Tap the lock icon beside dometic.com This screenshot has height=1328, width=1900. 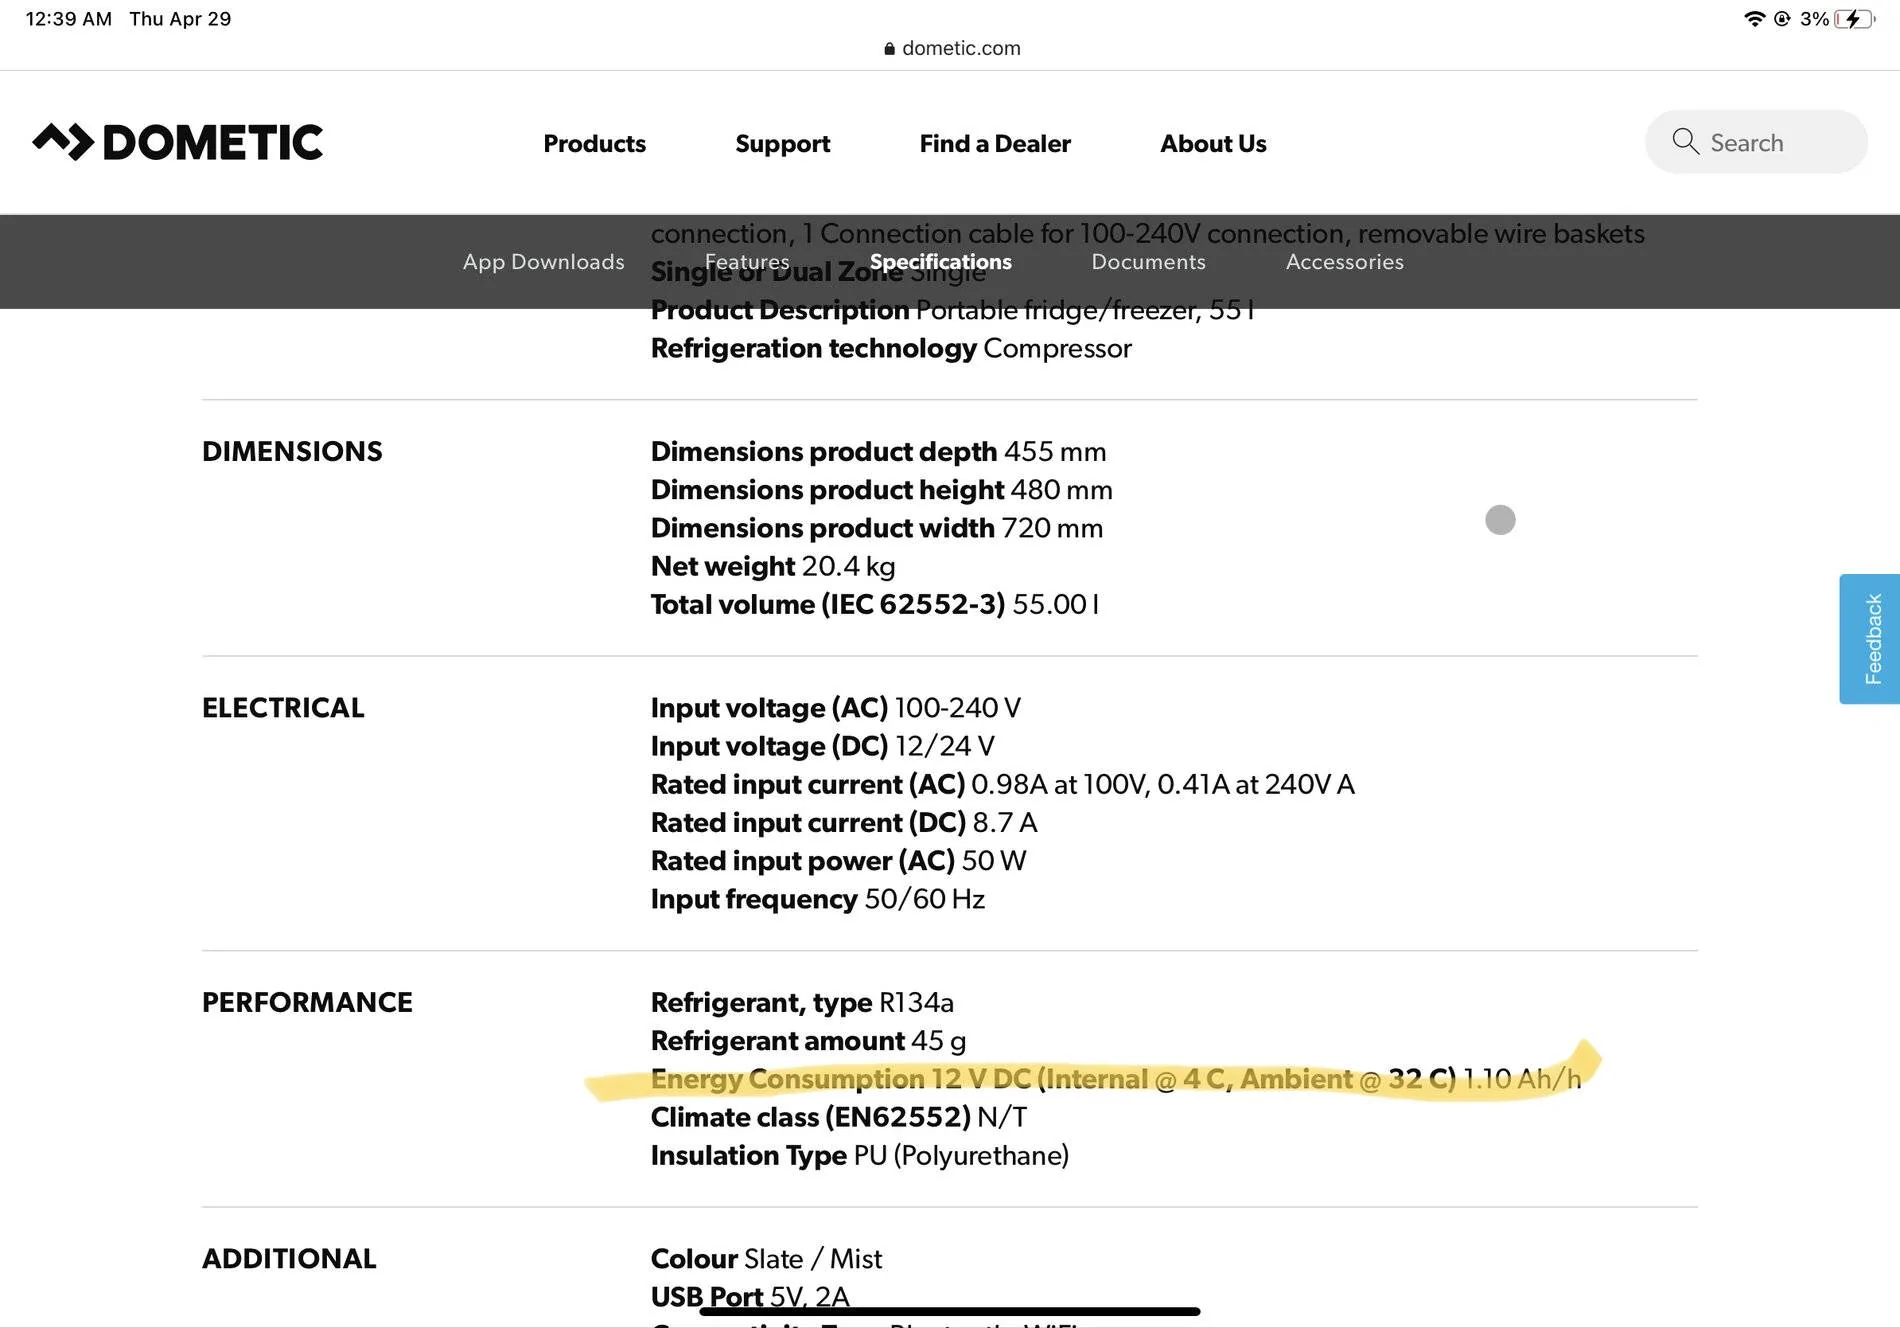[x=890, y=49]
